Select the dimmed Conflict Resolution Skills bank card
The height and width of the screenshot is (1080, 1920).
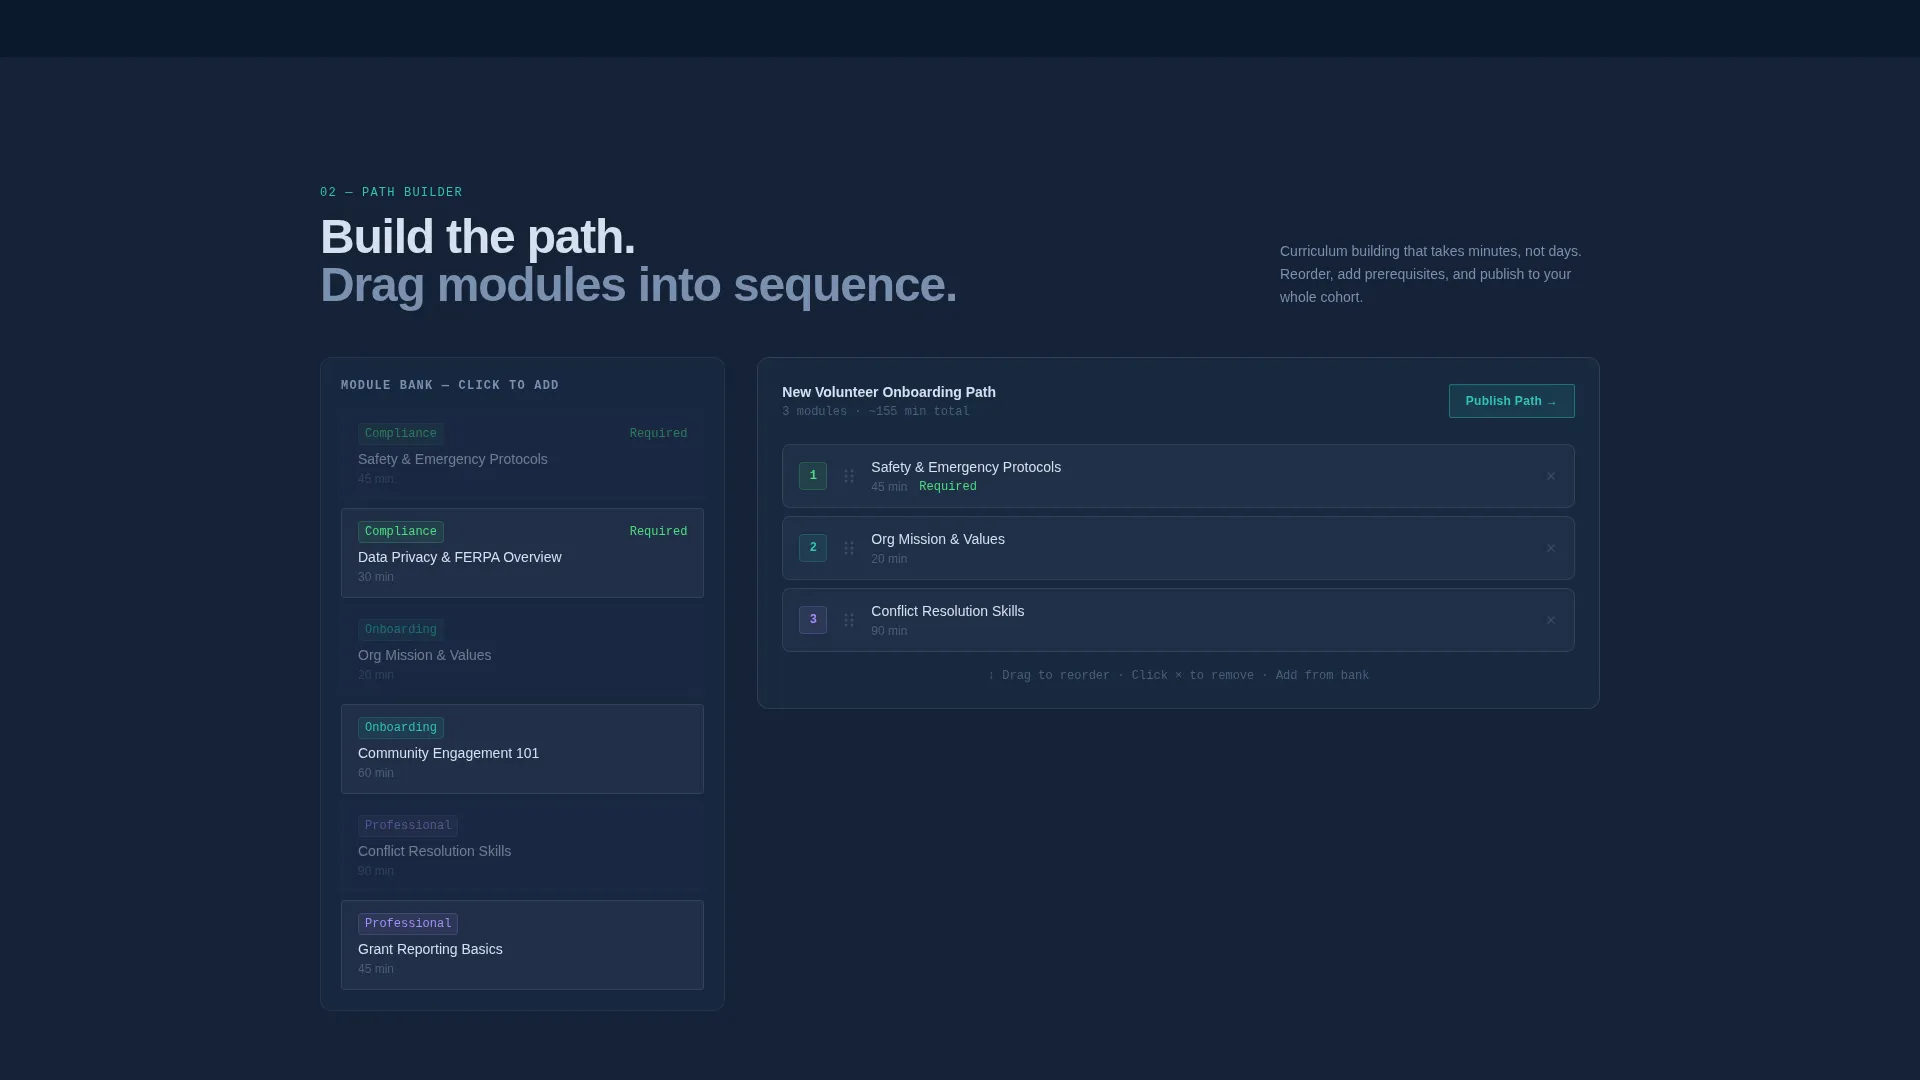pos(522,847)
